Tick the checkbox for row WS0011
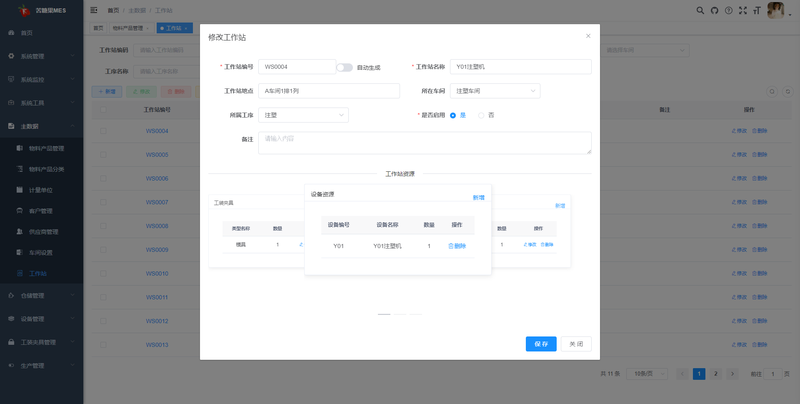Screen dimensions: 800x404 (103, 297)
